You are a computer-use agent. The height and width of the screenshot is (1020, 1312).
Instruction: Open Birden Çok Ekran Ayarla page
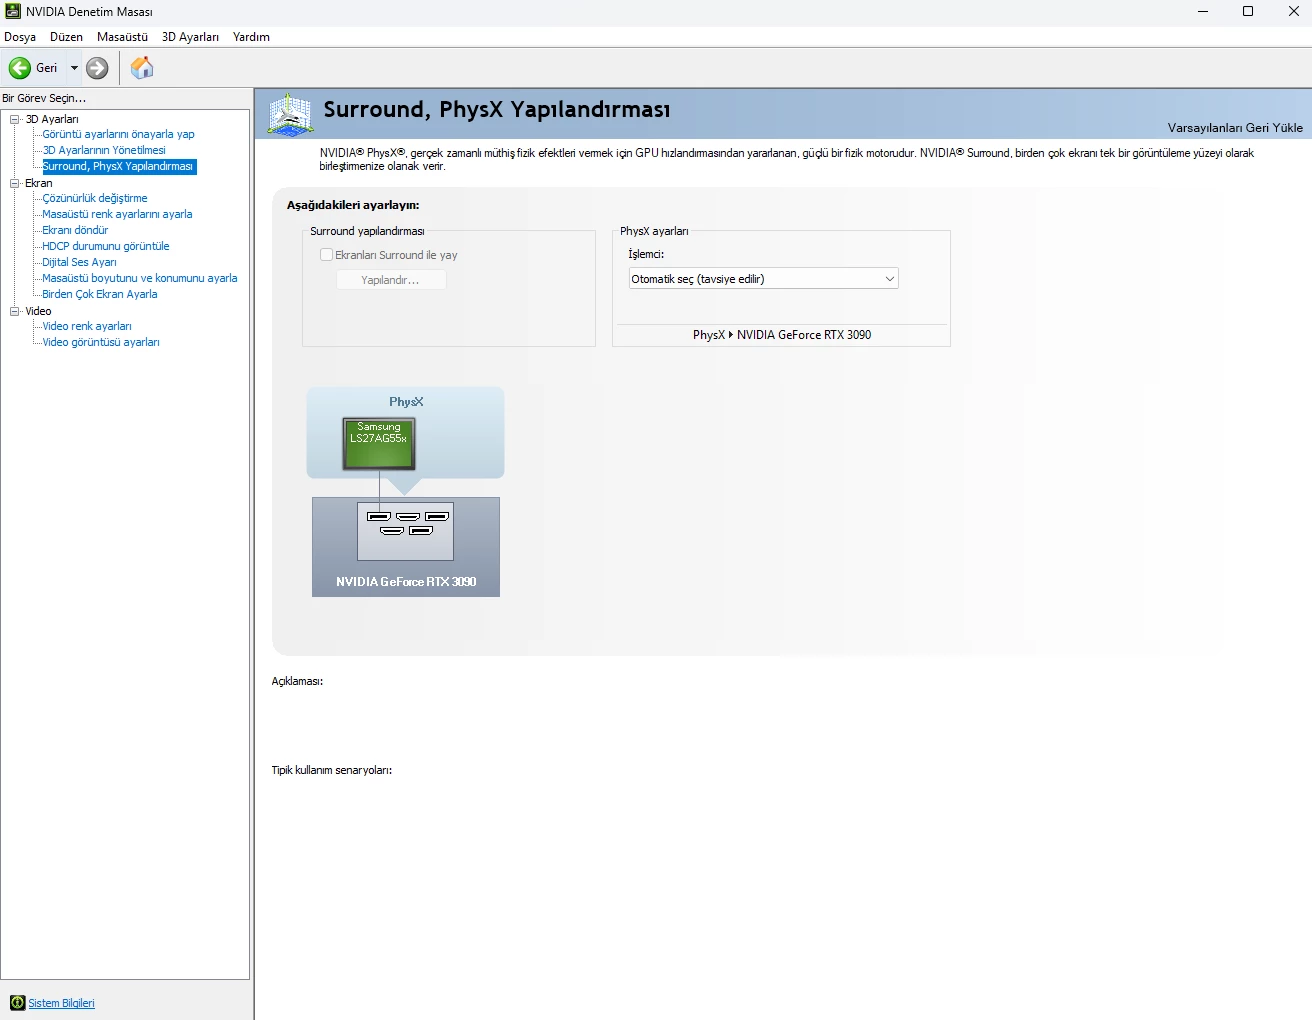click(x=99, y=294)
